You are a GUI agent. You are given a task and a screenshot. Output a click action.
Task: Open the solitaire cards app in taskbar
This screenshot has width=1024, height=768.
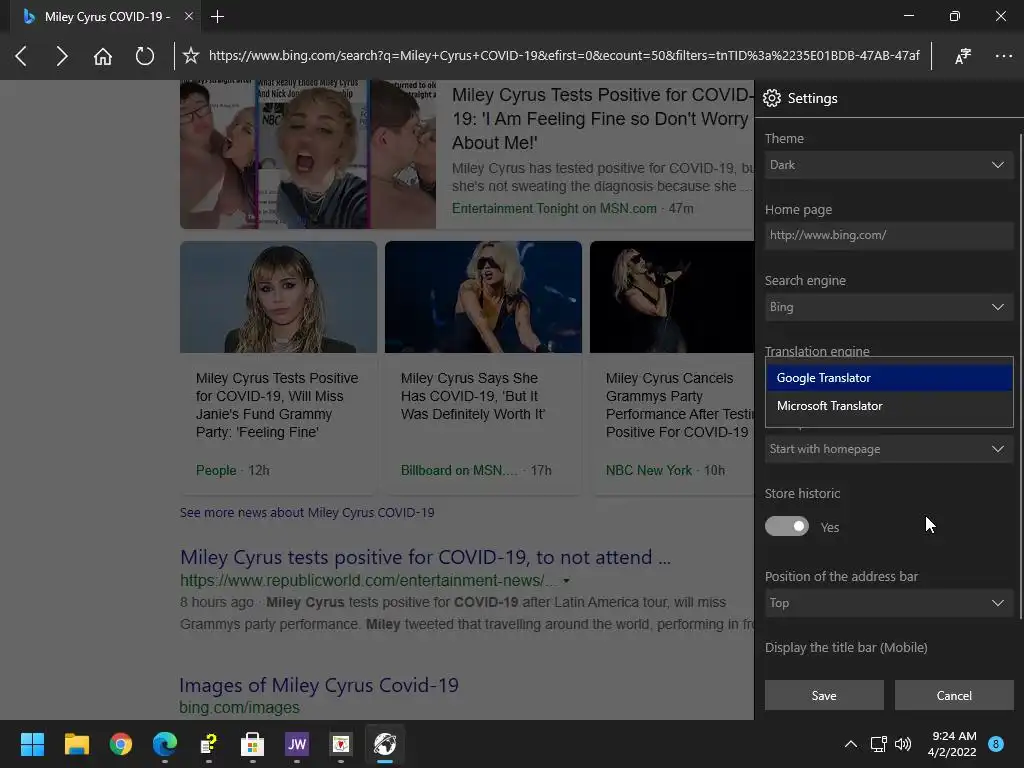pos(341,744)
